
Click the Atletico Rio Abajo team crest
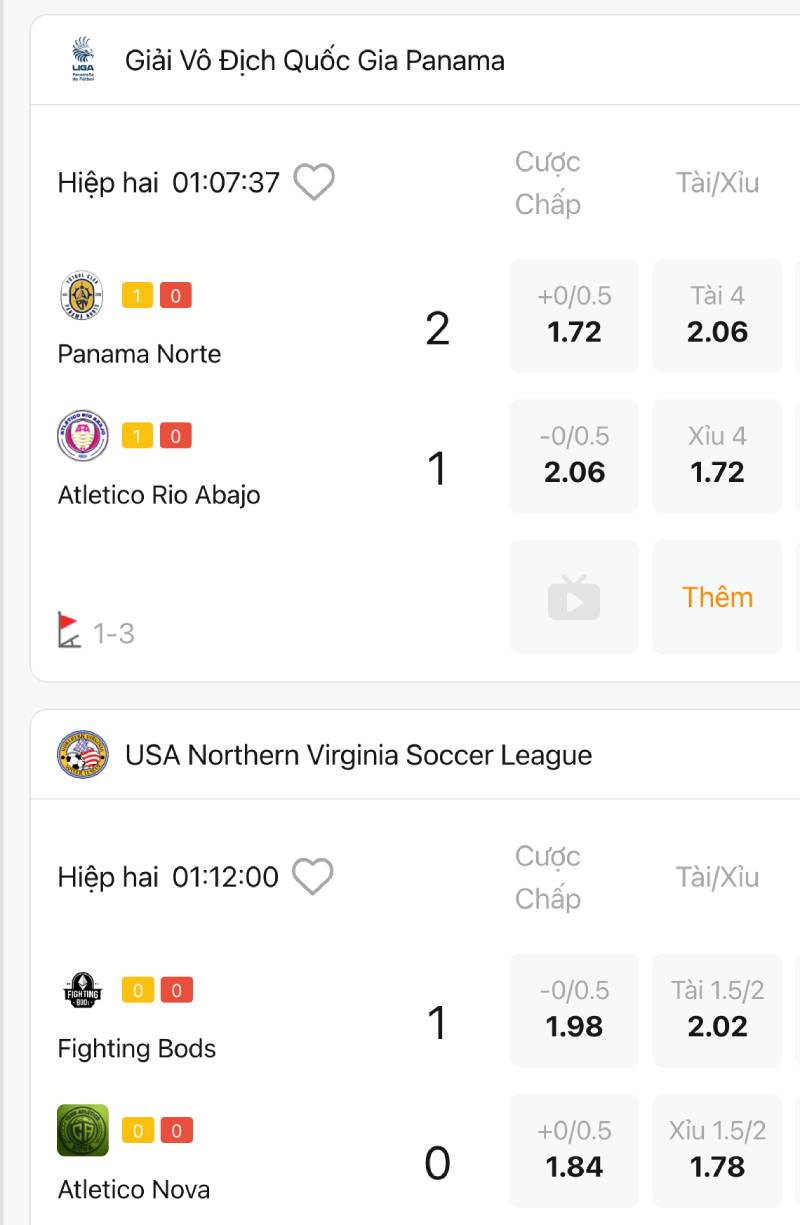(x=82, y=436)
